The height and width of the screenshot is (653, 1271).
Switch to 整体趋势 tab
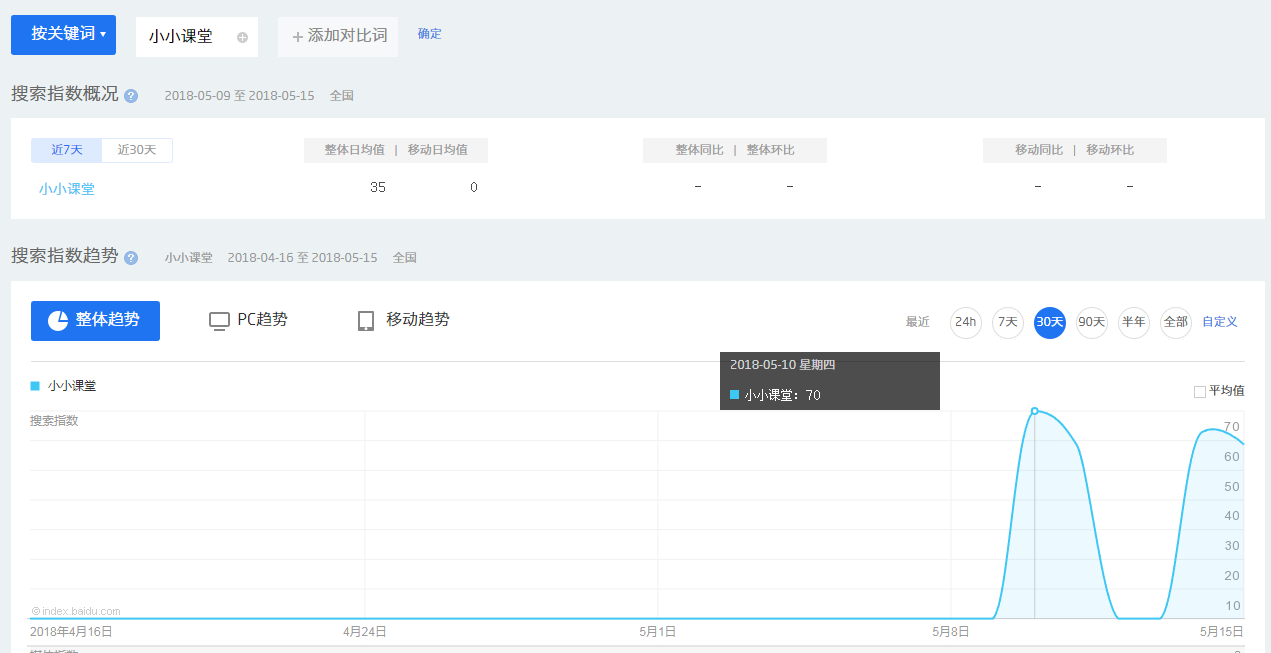[95, 321]
